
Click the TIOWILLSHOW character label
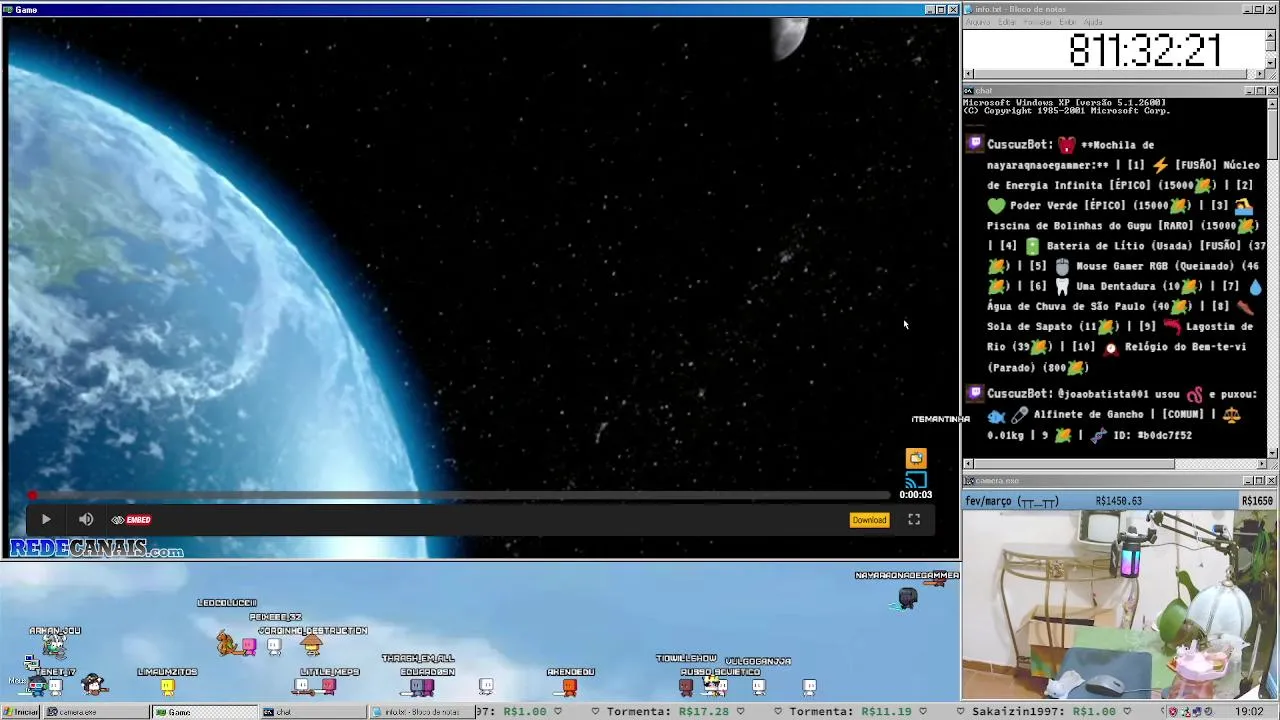coord(687,658)
